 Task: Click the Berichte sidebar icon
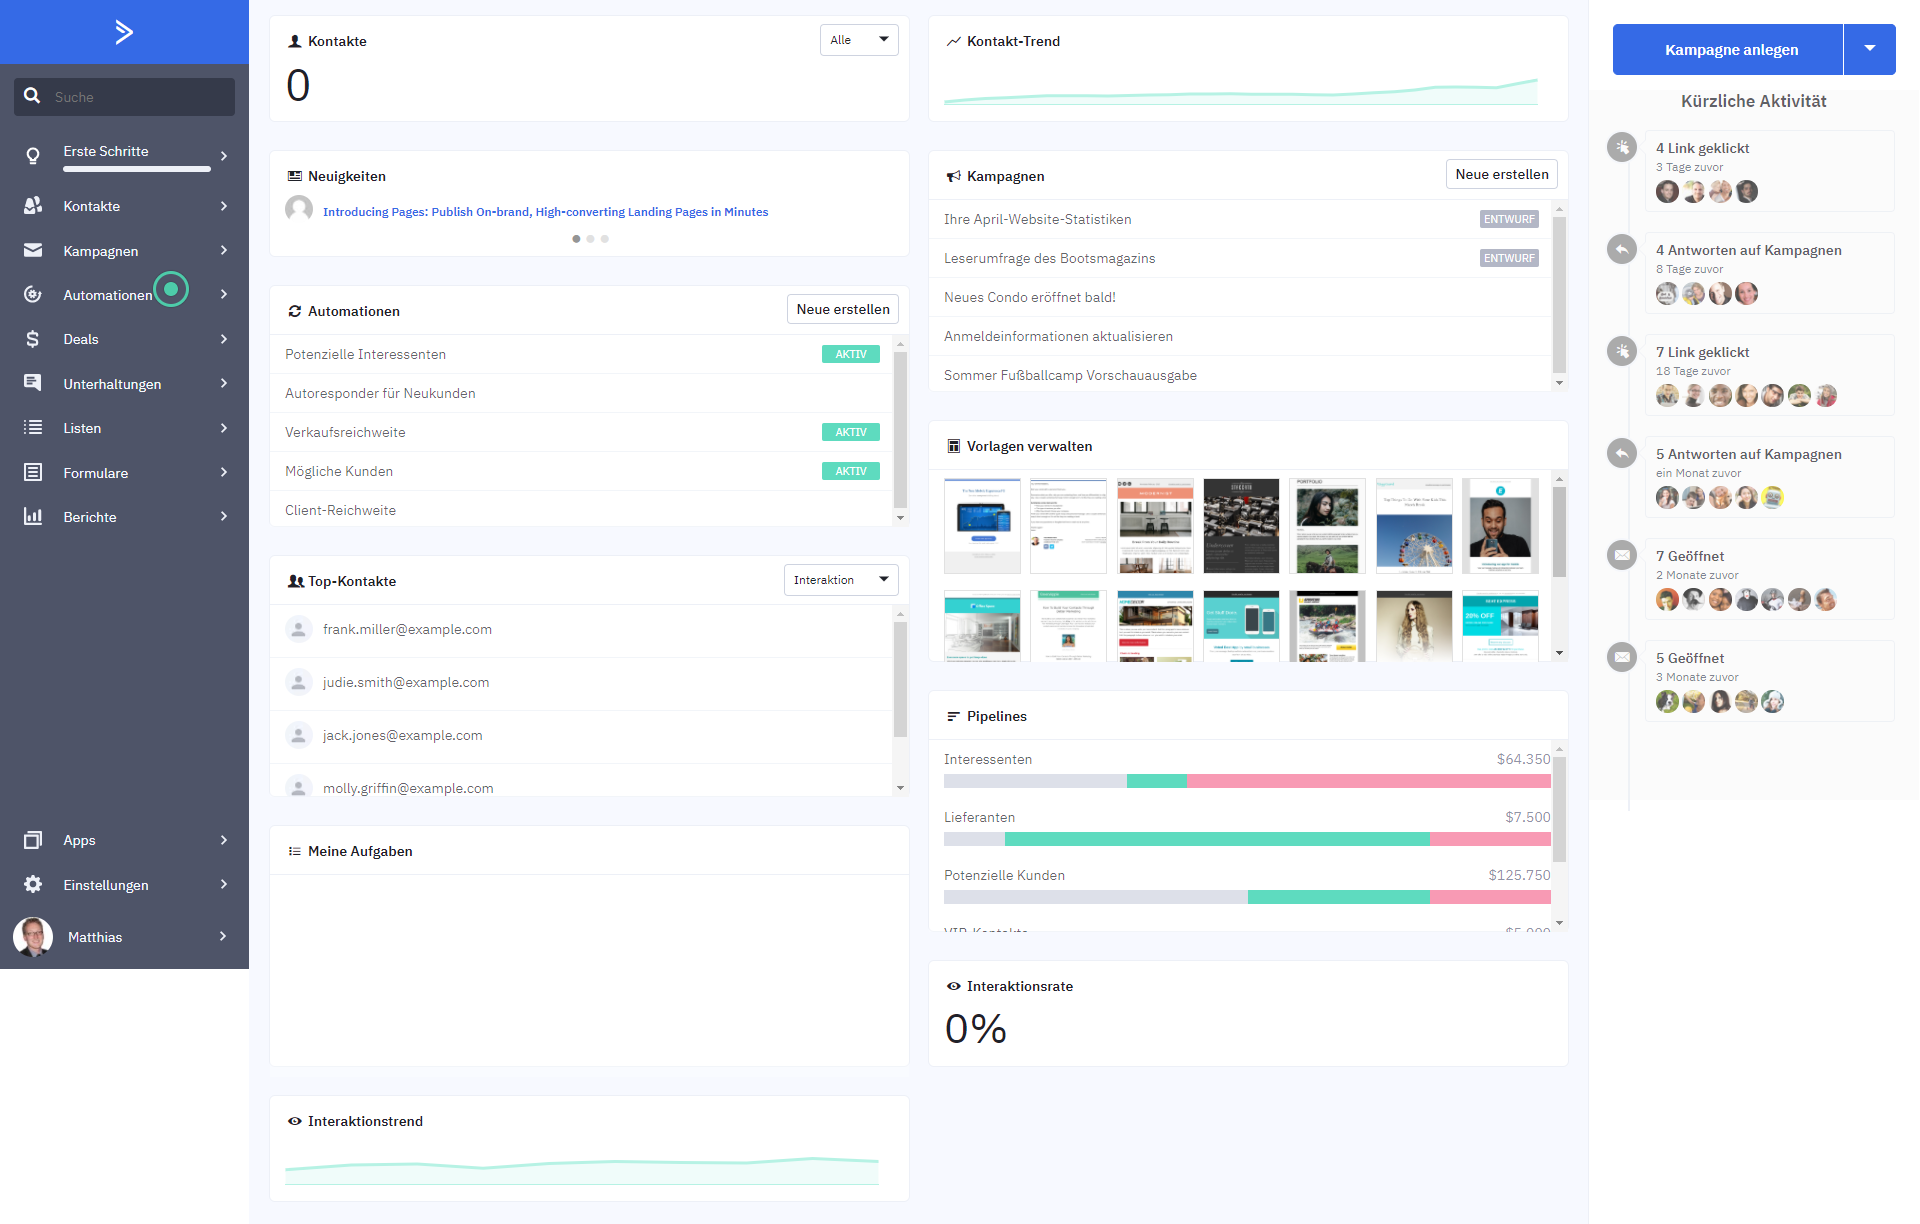point(34,518)
